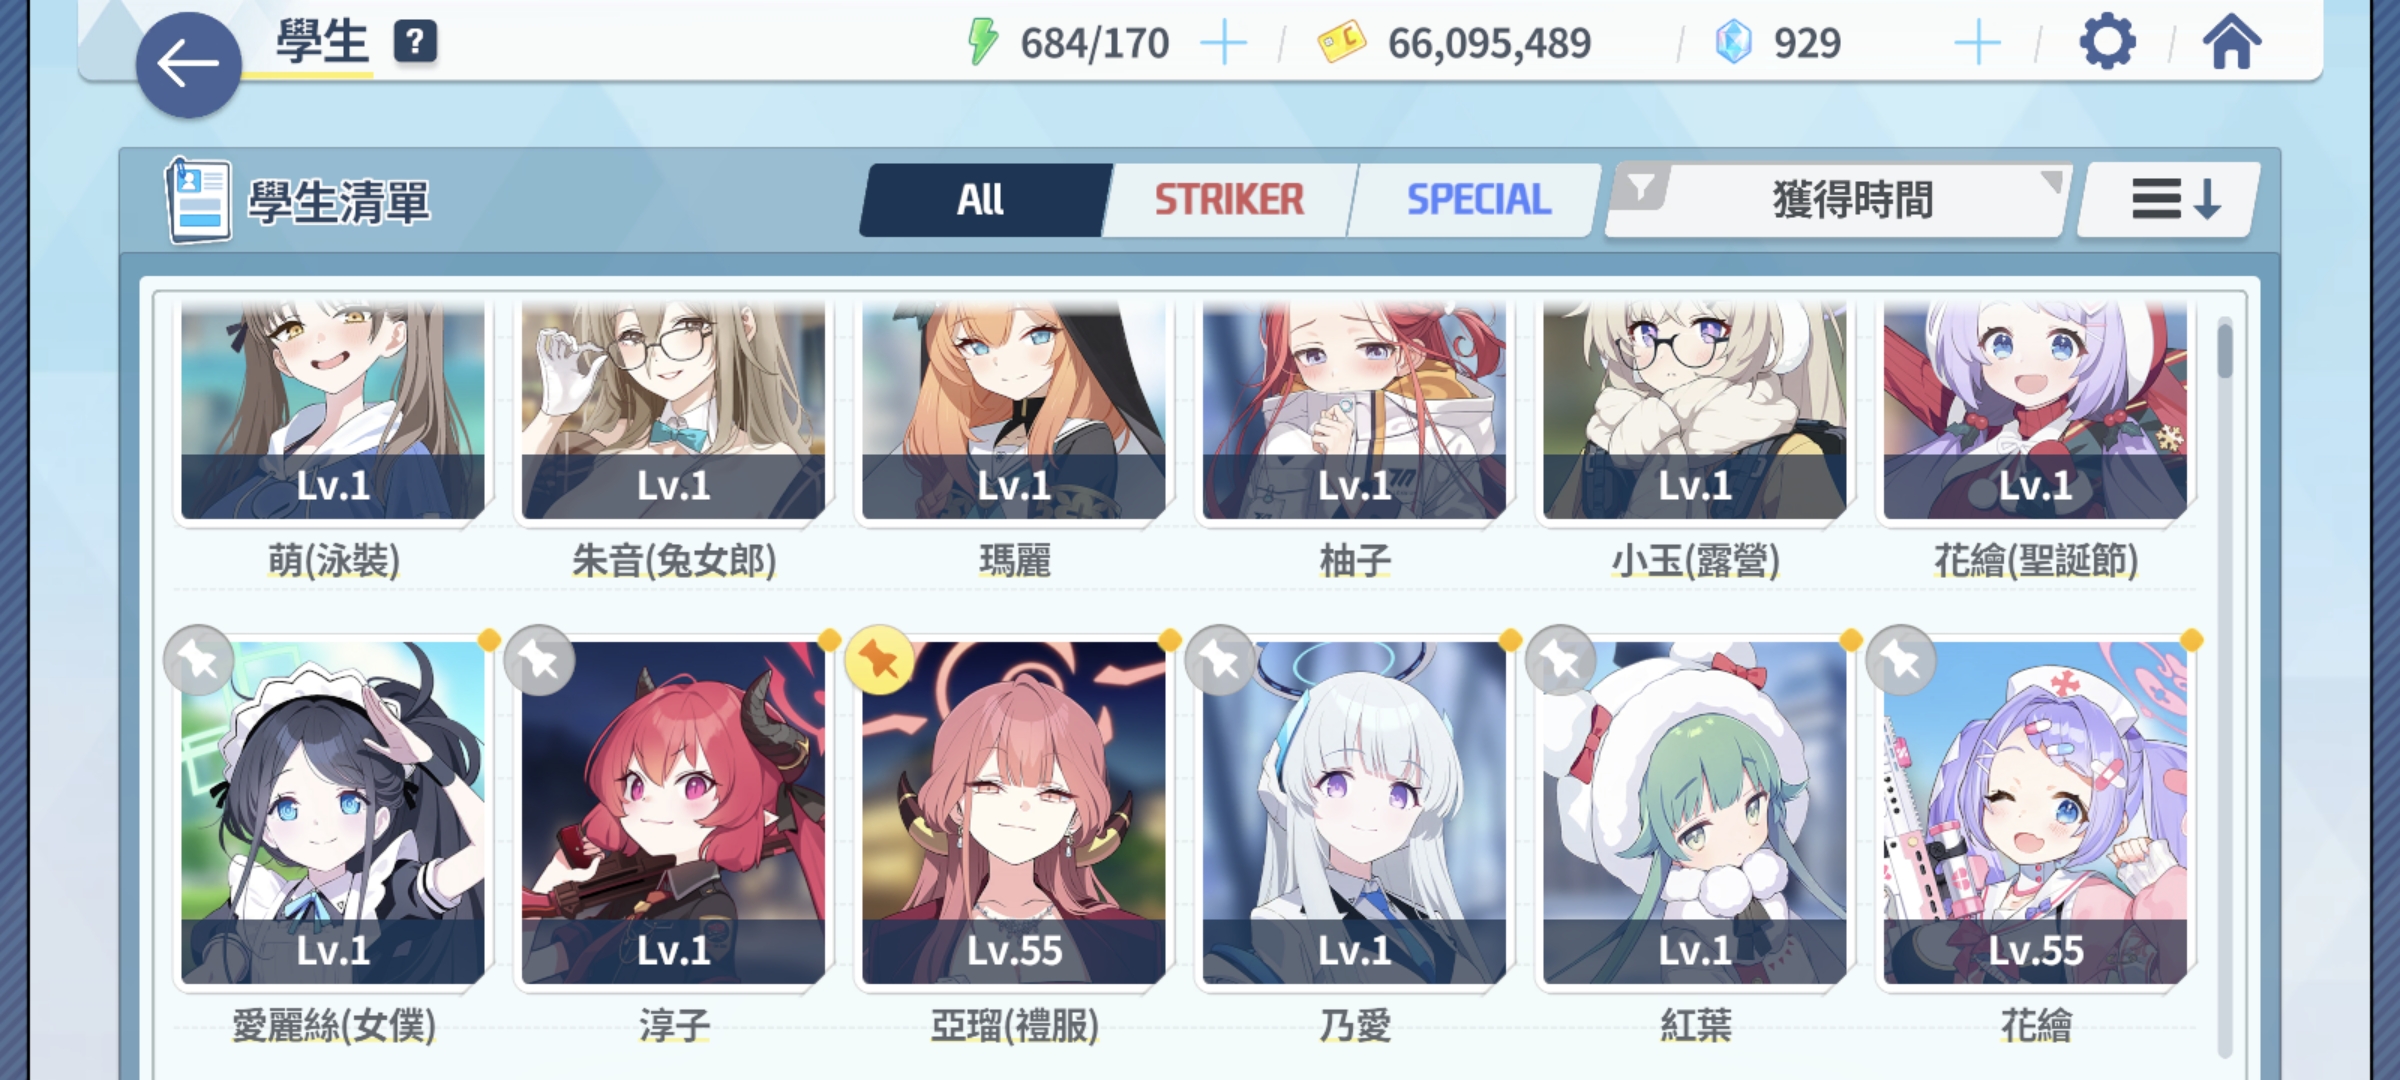Switch to SPECIAL tab

pos(1479,200)
